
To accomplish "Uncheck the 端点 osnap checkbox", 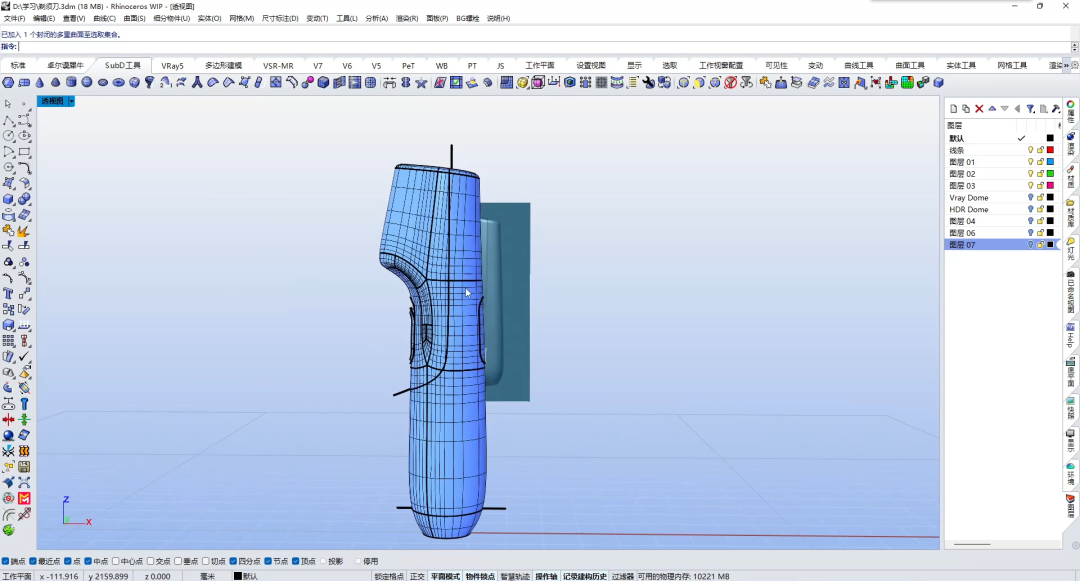I will pos(6,561).
